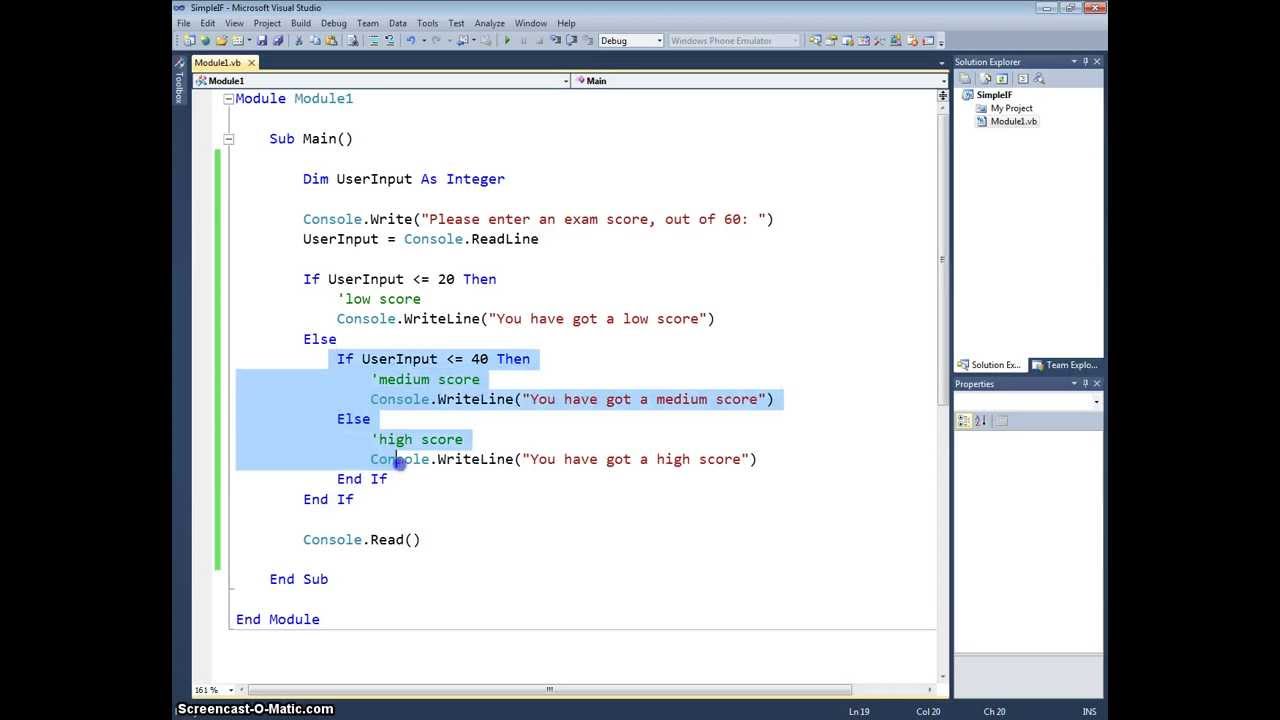This screenshot has width=1280, height=720.
Task: Click the New Project toolbar icon
Action: pyautogui.click(x=188, y=41)
